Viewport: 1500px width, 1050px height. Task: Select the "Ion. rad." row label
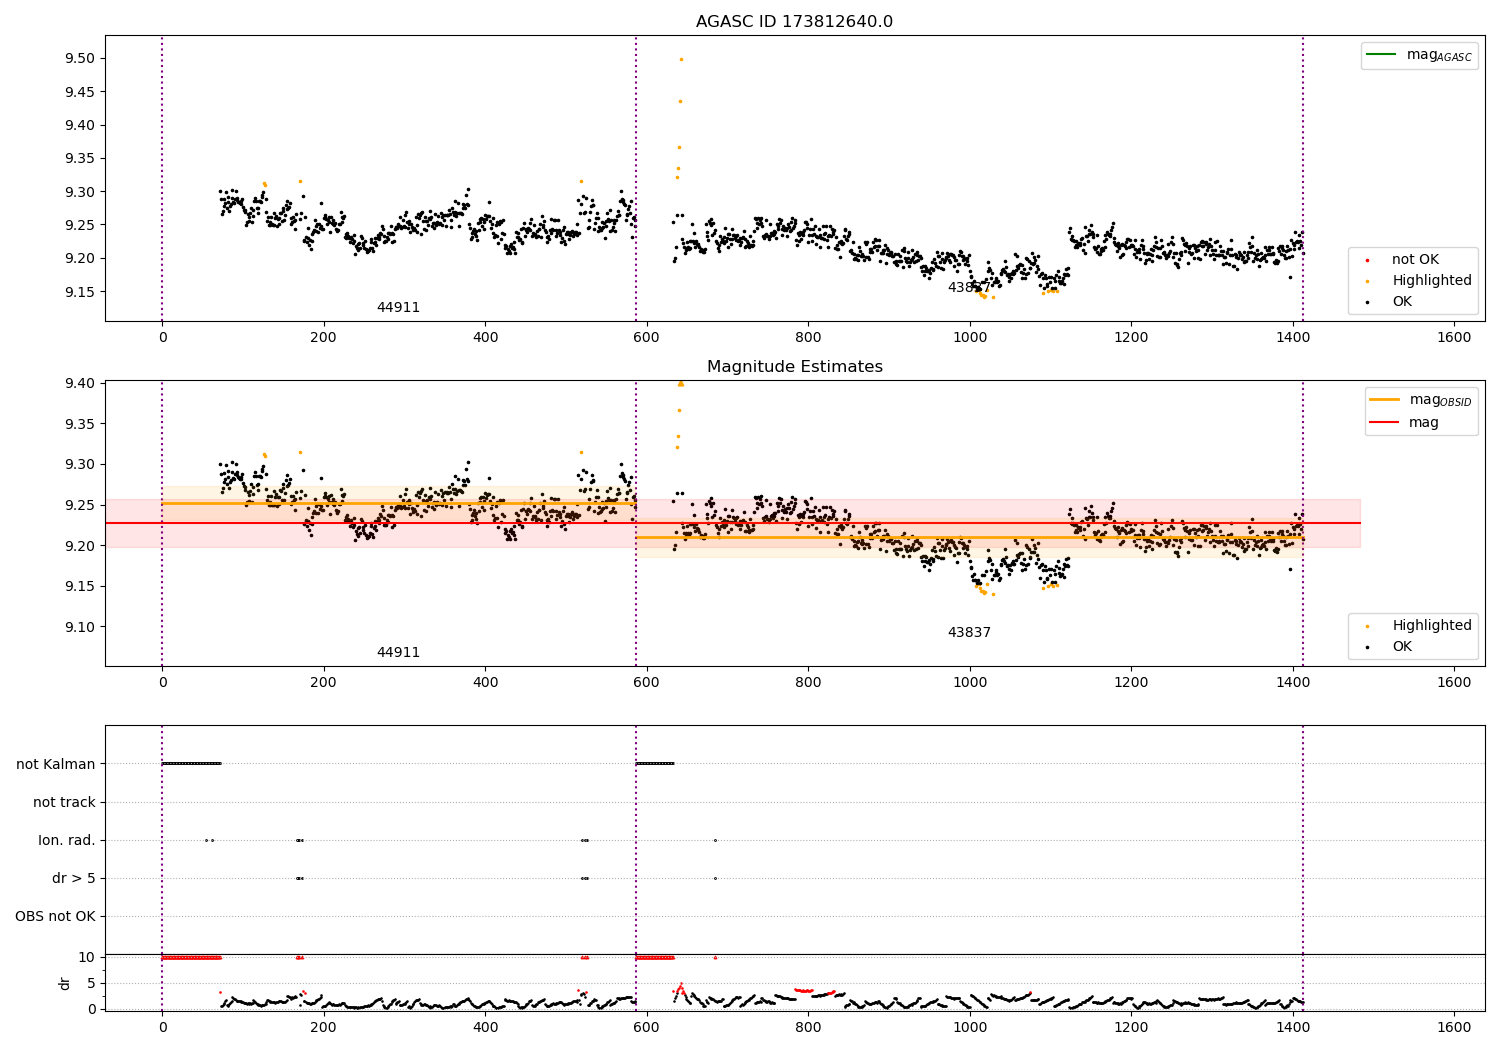(67, 840)
